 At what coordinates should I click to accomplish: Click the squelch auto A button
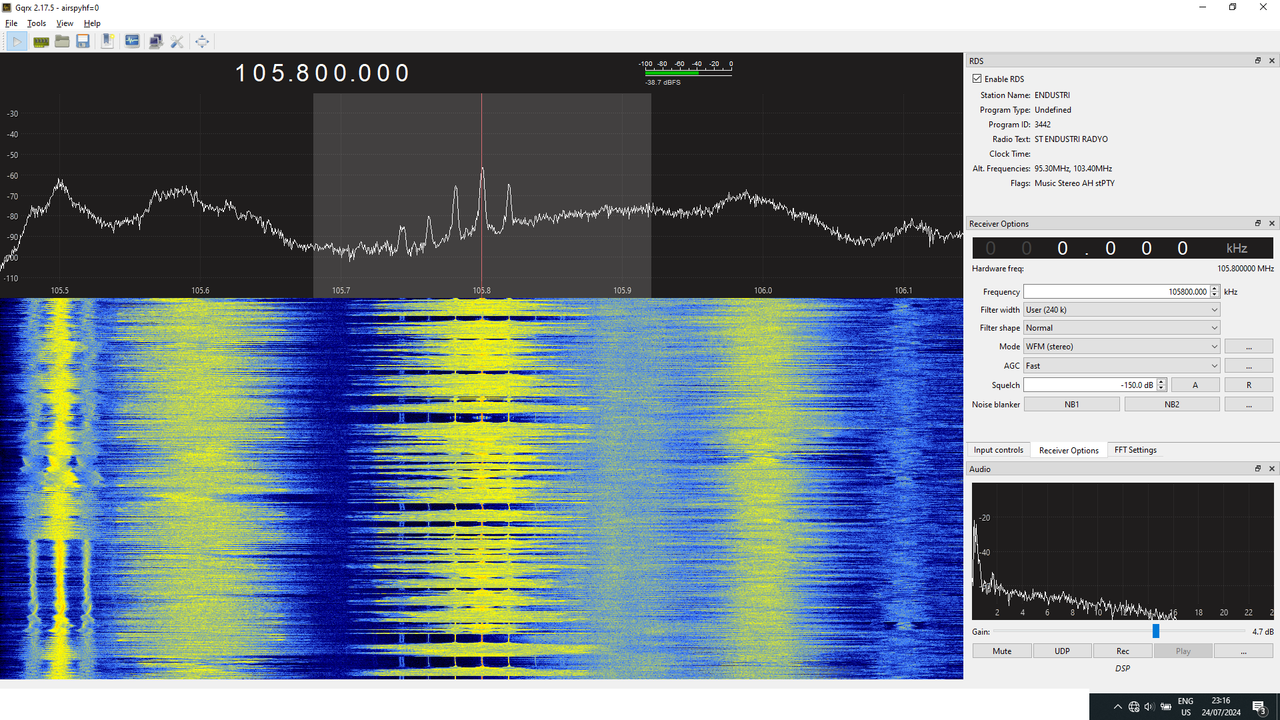[1195, 385]
